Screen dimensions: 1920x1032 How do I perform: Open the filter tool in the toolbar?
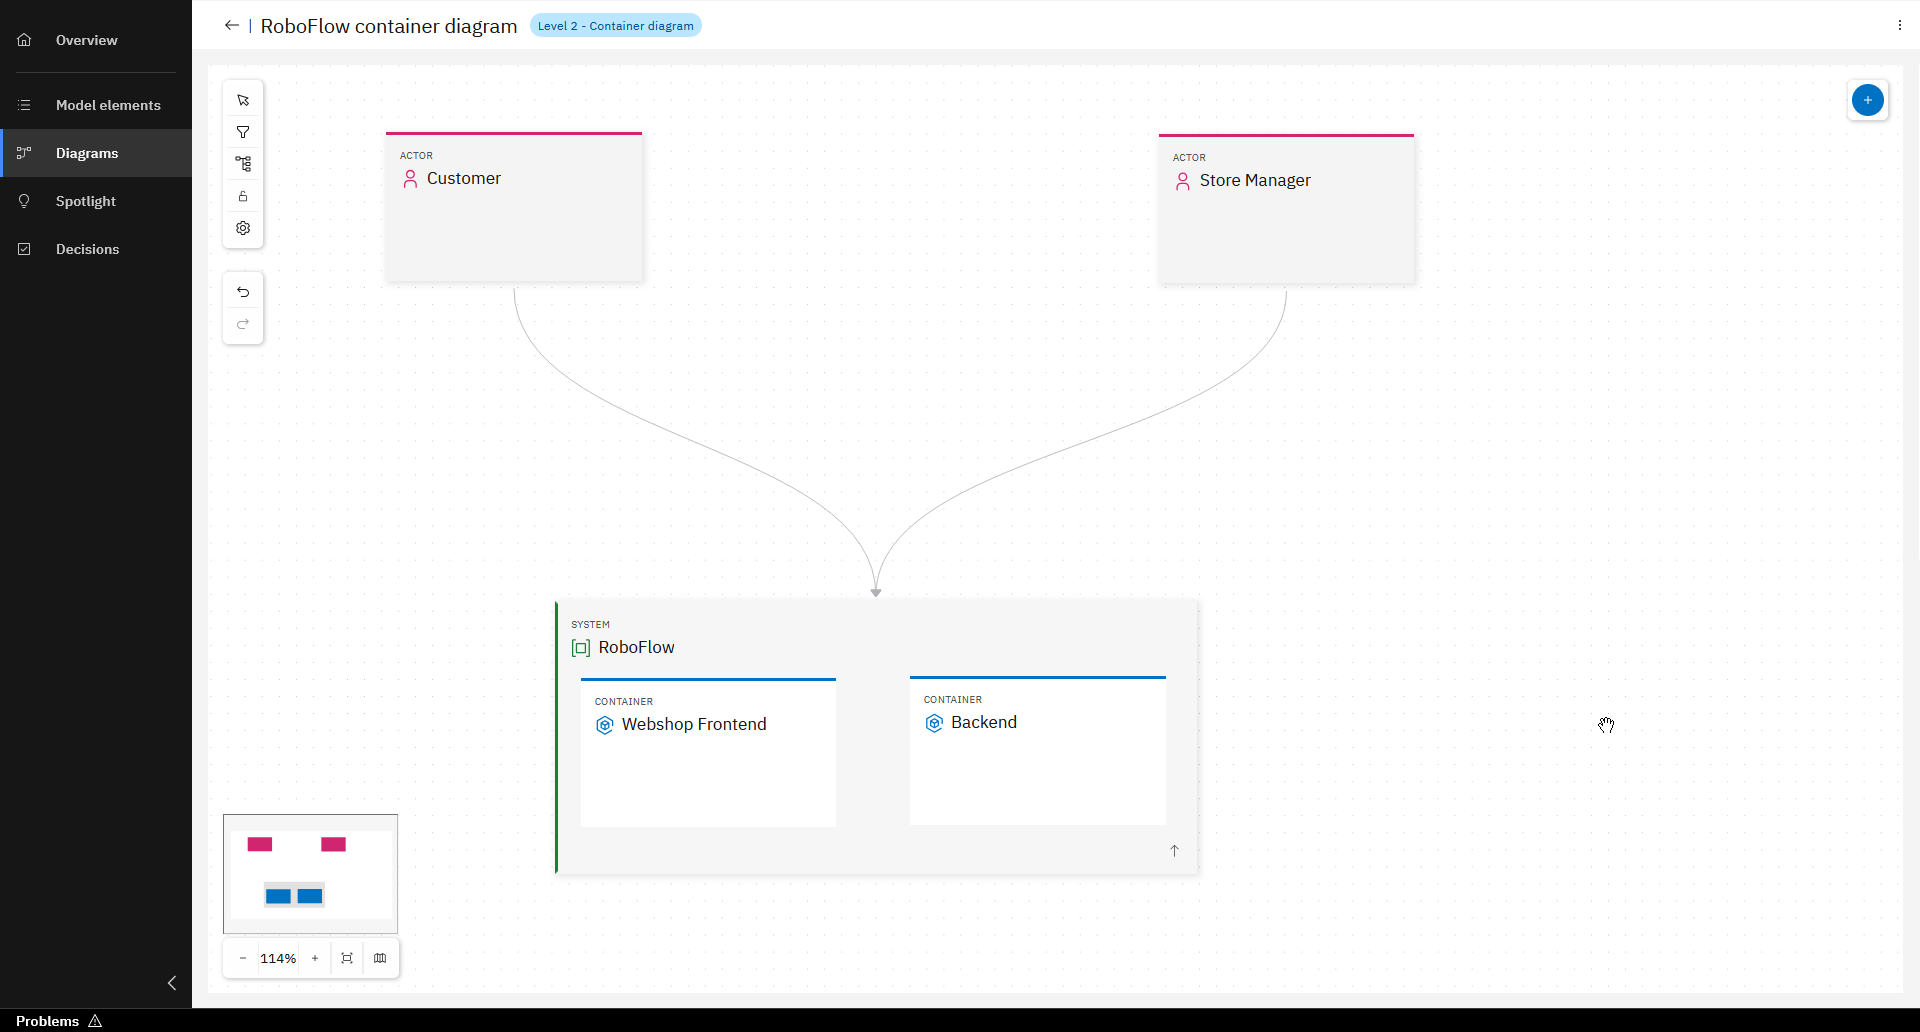tap(243, 132)
